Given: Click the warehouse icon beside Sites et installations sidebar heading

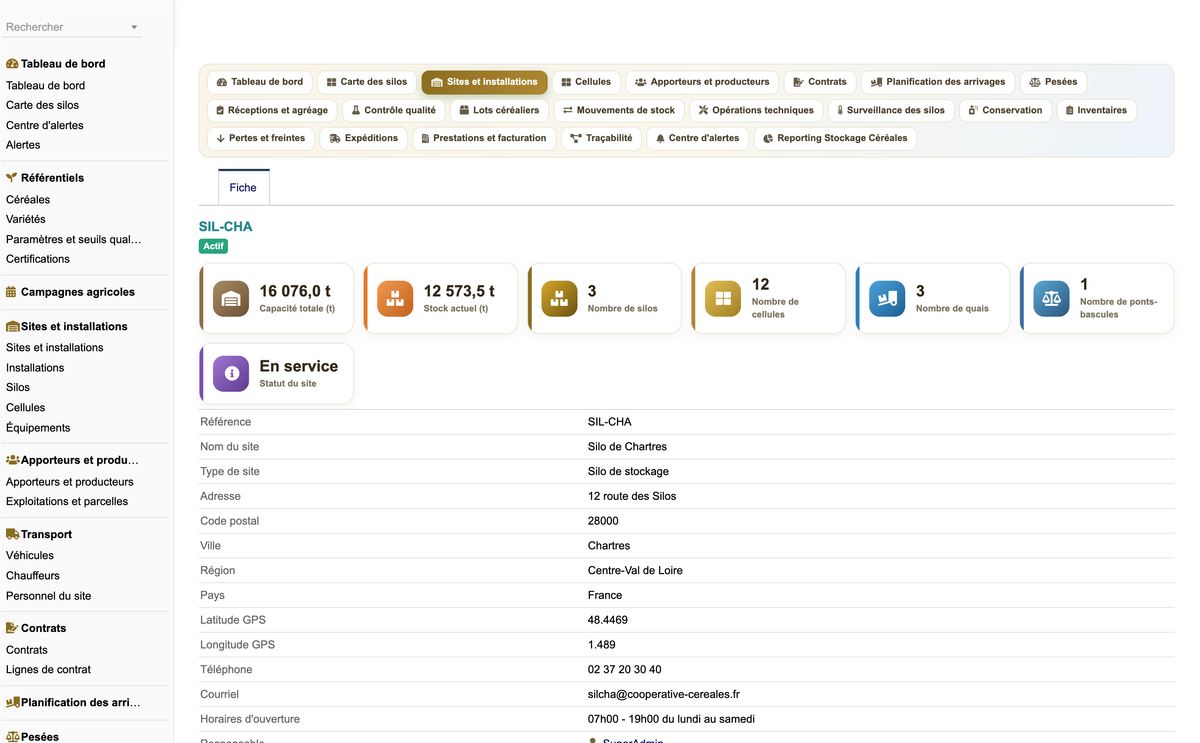Looking at the screenshot, I should [x=13, y=326].
